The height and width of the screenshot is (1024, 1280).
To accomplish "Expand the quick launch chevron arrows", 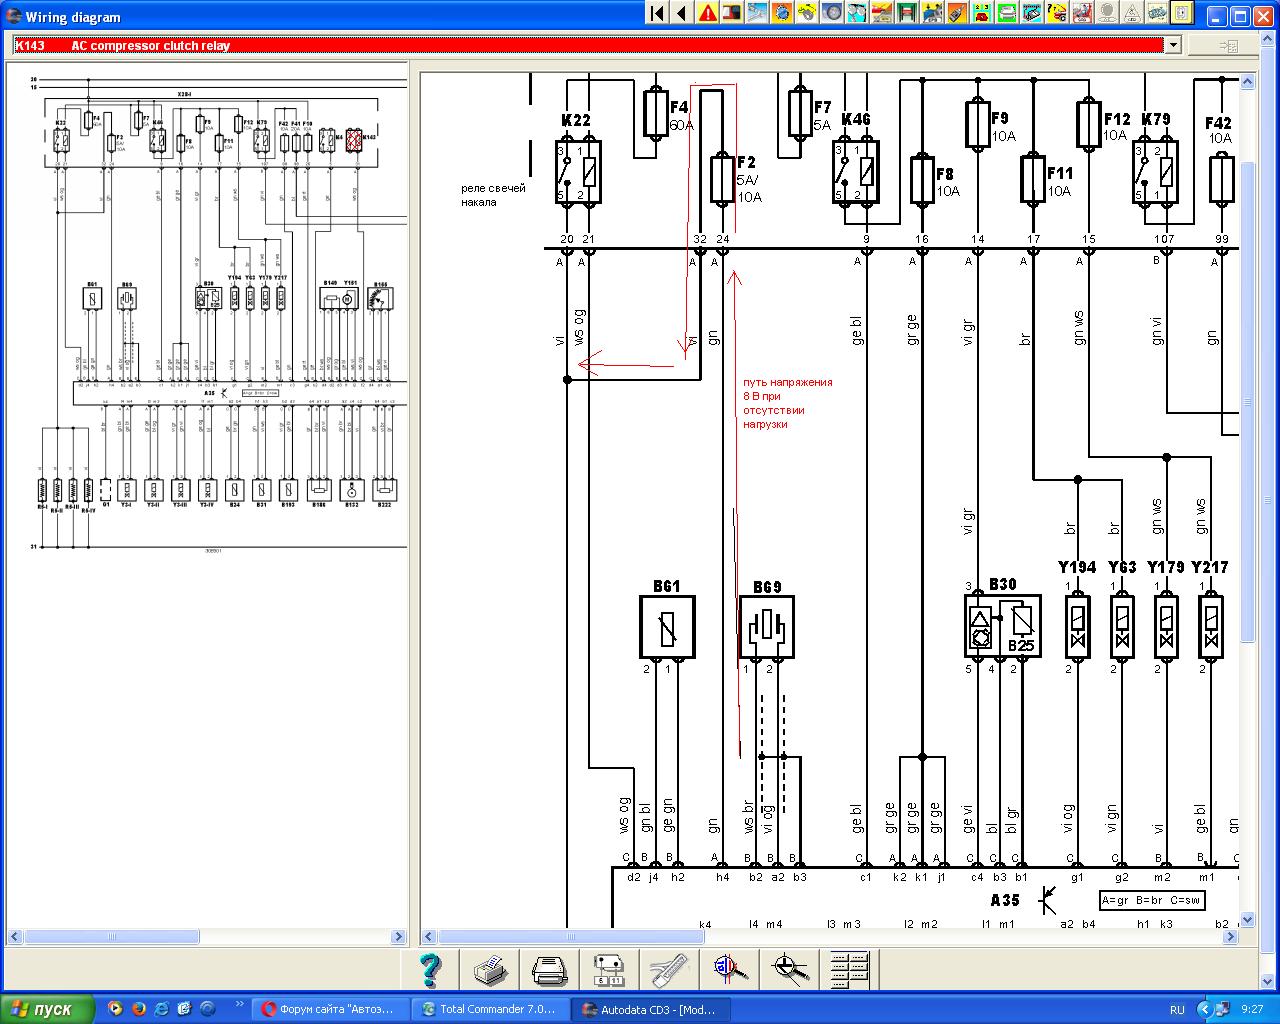I will click(240, 1003).
